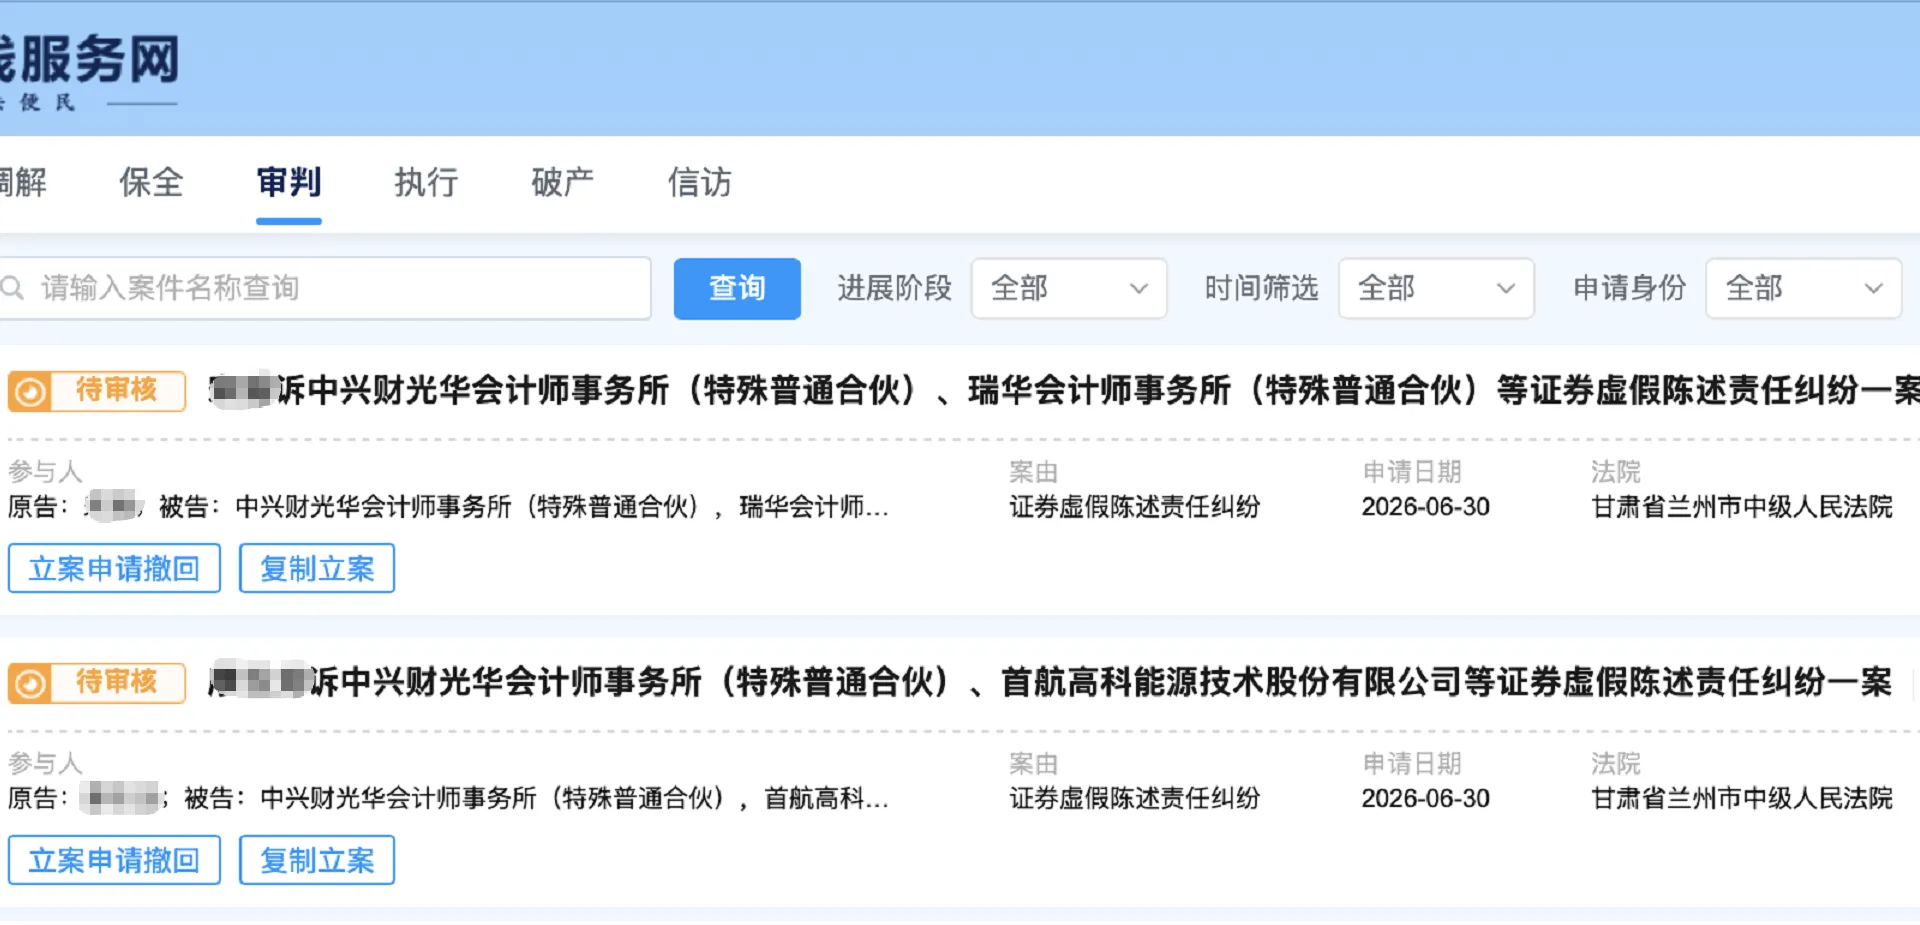Click 立案申请撤回 for the 首航高科 case
Screen dimensions: 1920x925
114,860
